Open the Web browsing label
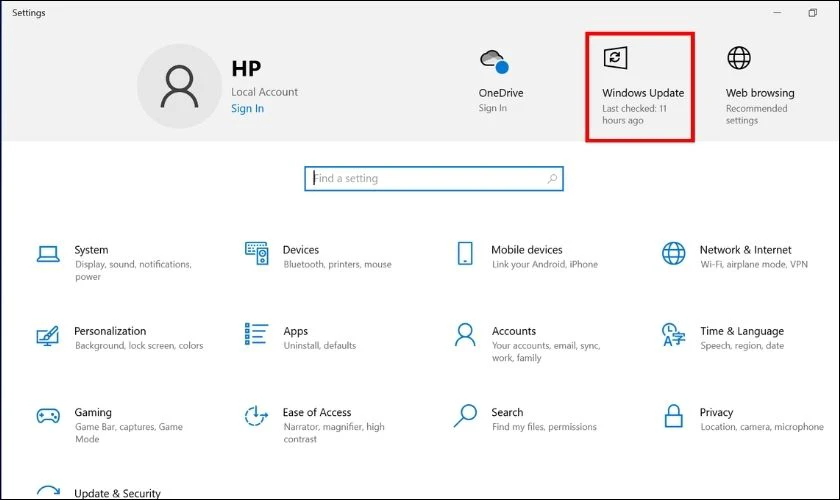Viewport: 840px width, 500px height. [x=760, y=93]
